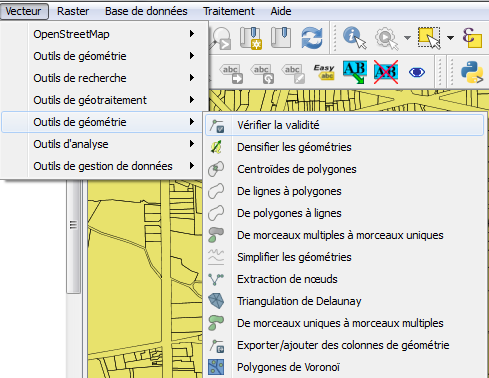Click the AB label with green arrow icon

[355, 72]
